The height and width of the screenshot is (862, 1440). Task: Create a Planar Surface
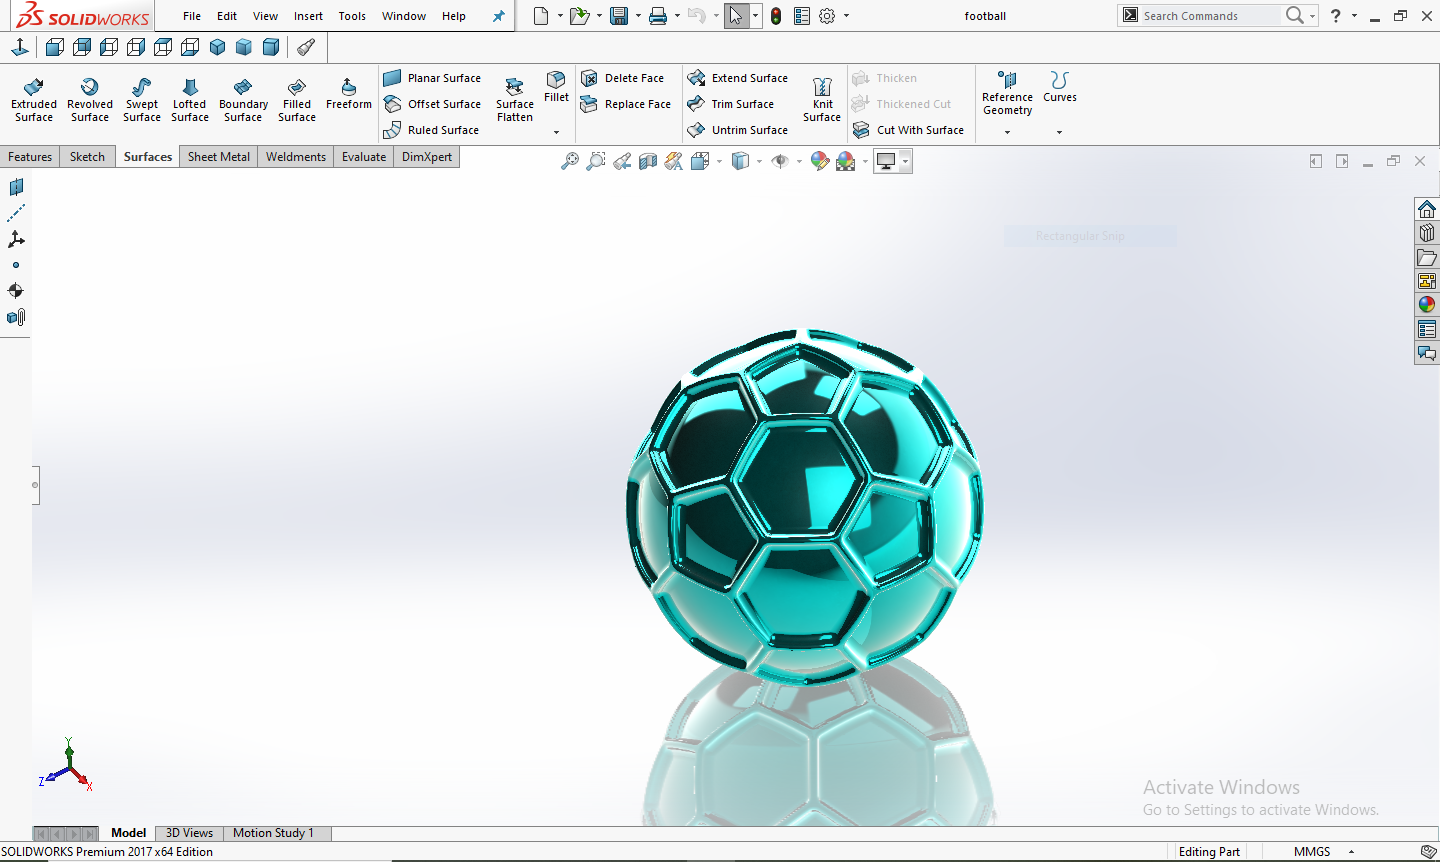coord(432,78)
